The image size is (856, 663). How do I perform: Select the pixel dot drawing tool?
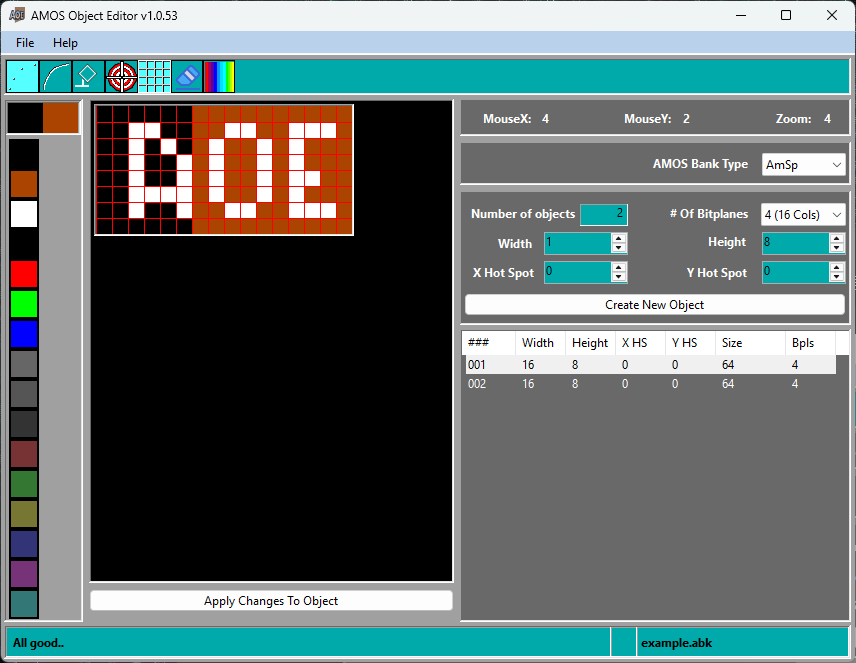tap(22, 76)
